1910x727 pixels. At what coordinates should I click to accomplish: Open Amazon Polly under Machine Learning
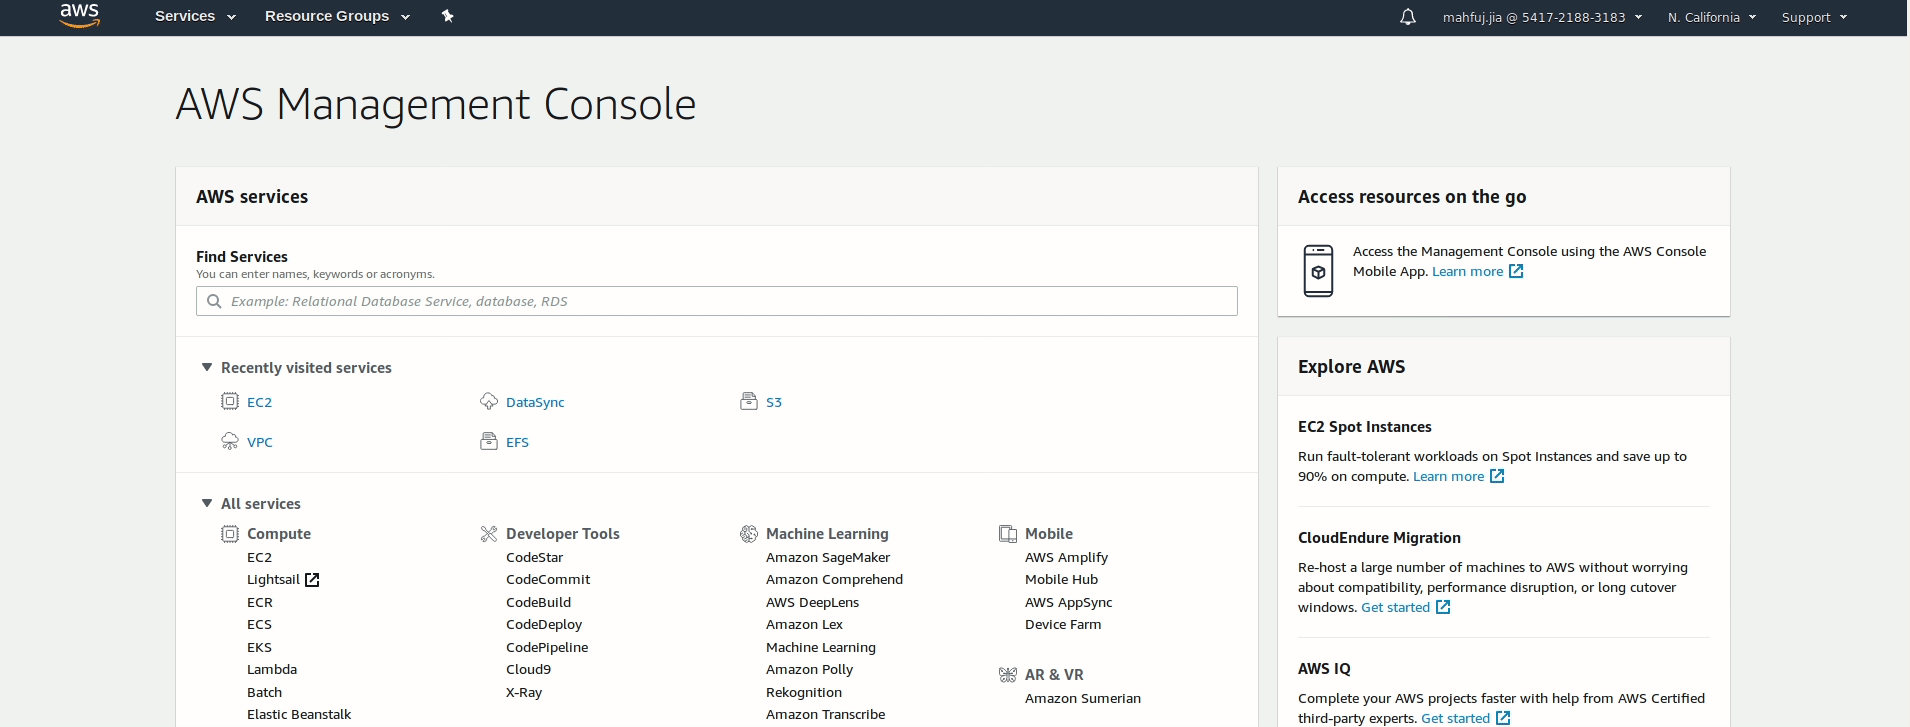coord(809,669)
